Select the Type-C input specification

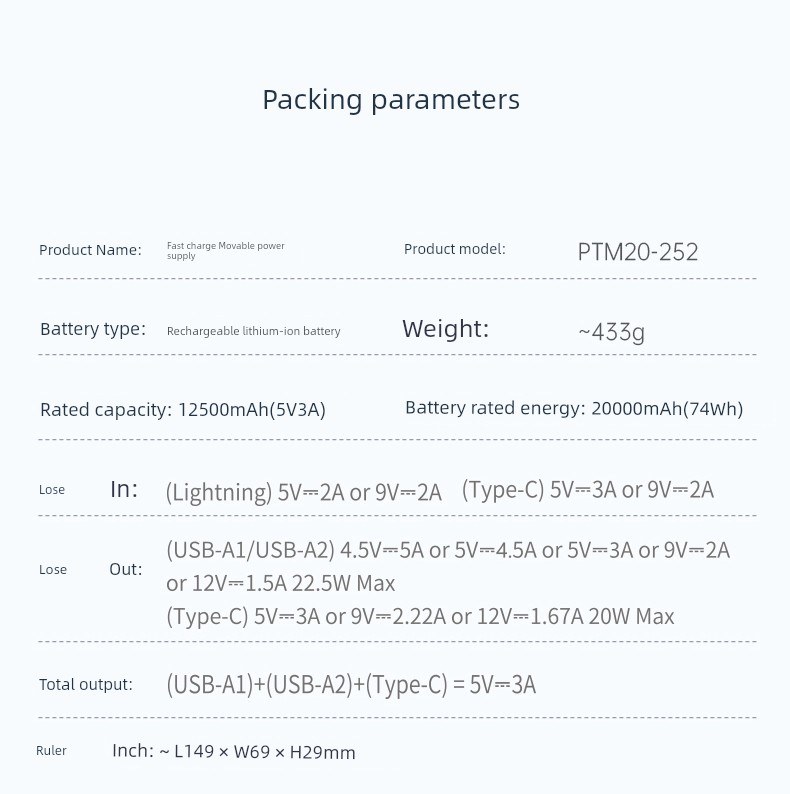(587, 490)
